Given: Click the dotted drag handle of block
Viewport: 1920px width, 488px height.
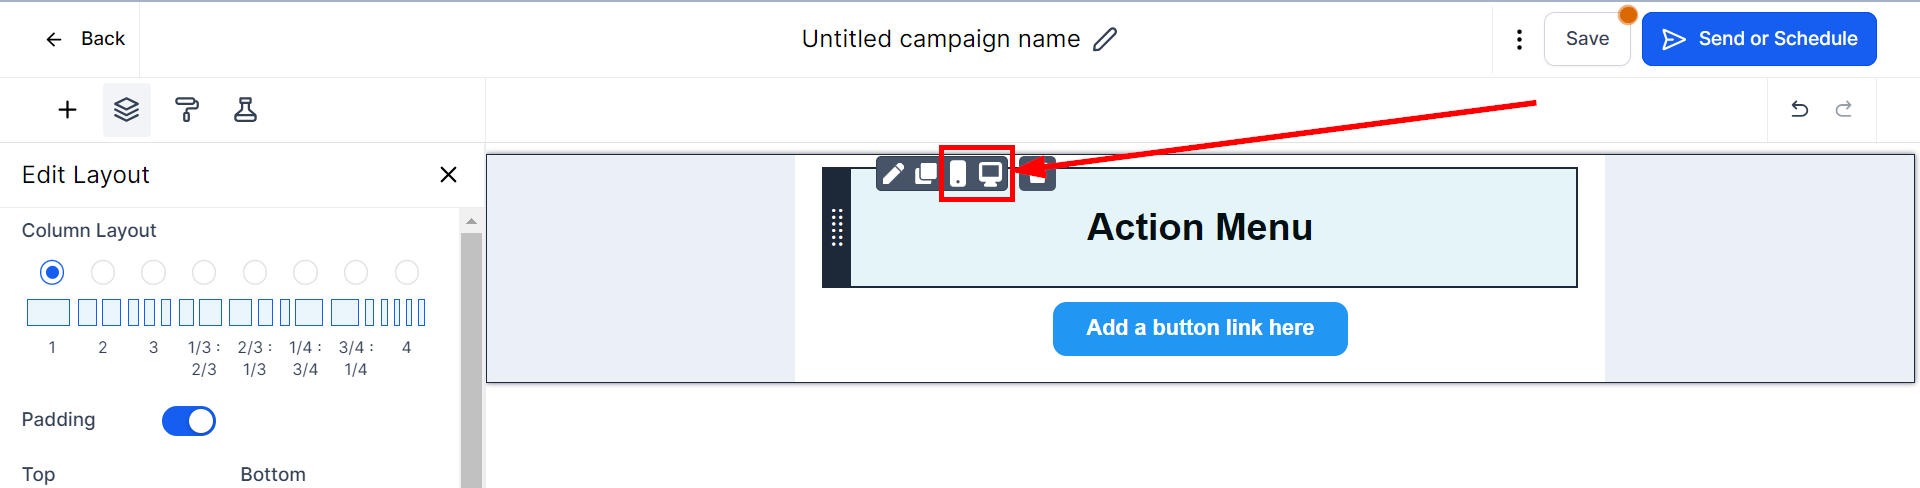Looking at the screenshot, I should point(837,228).
